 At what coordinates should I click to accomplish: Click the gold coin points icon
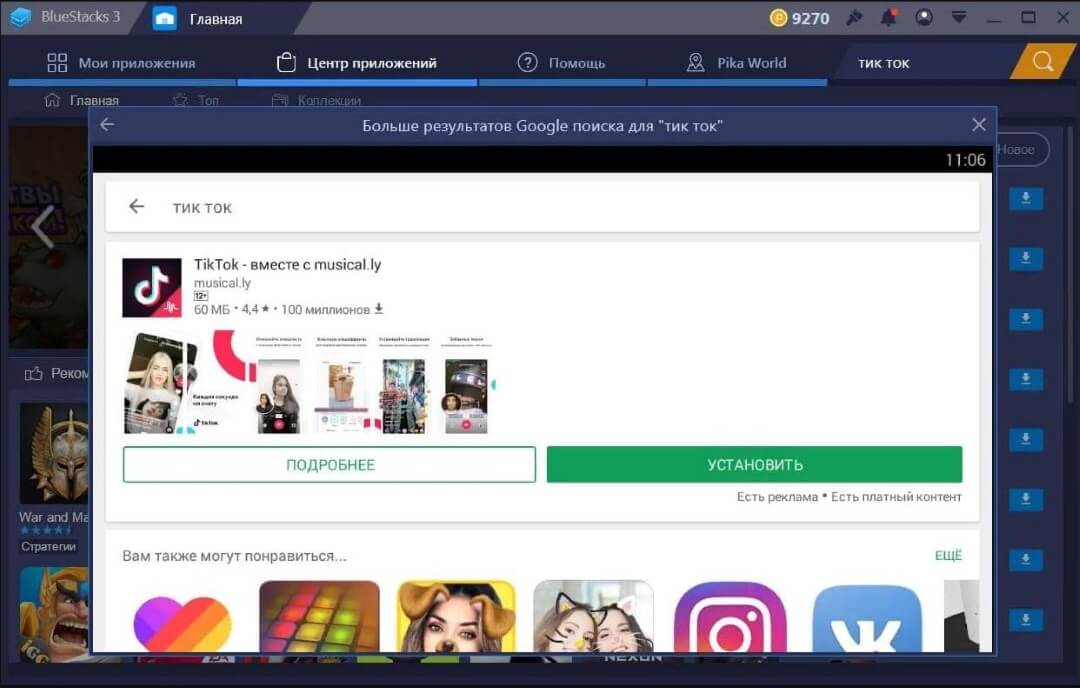click(779, 18)
